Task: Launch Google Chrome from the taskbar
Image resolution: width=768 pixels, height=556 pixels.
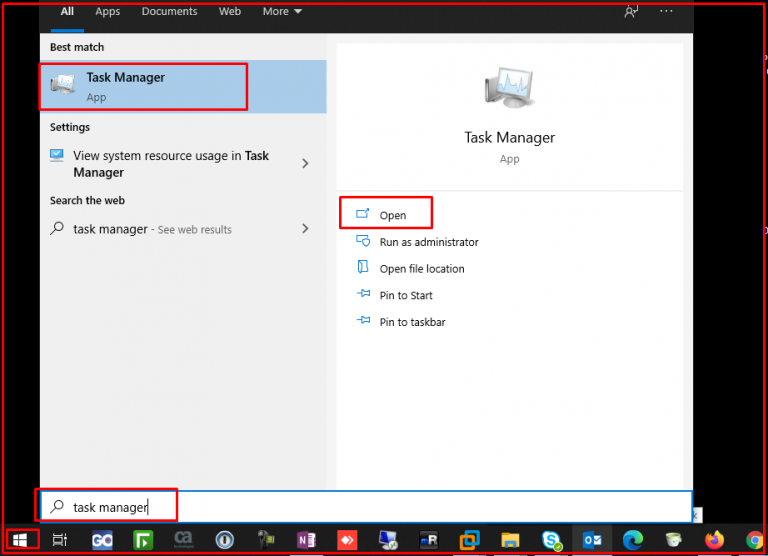Action: (x=755, y=541)
